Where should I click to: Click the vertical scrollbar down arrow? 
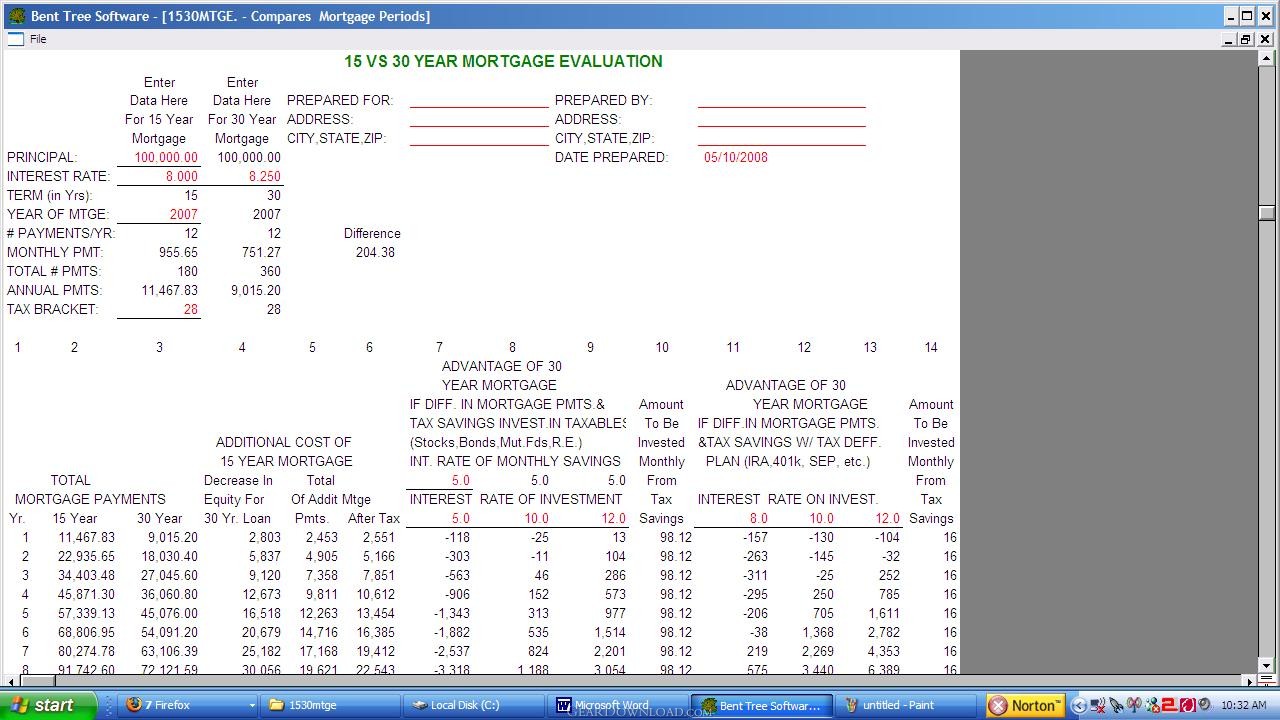coord(1267,665)
